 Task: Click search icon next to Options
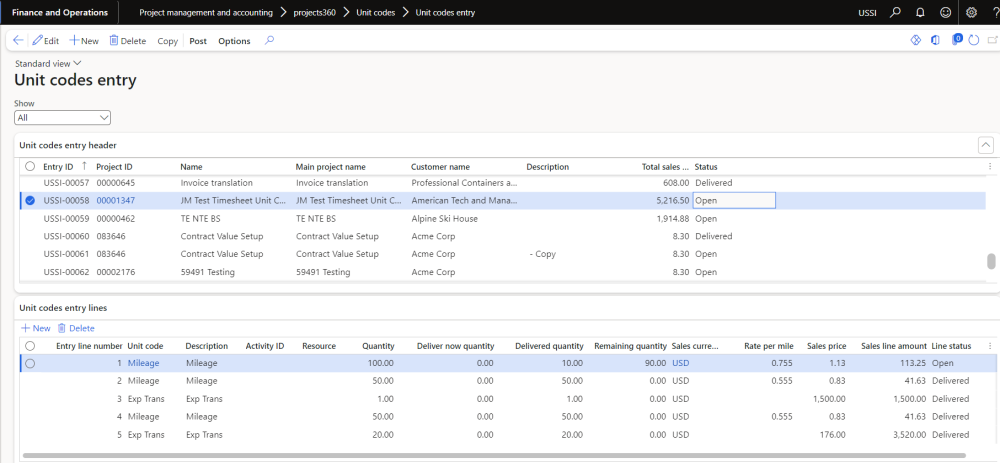(269, 41)
